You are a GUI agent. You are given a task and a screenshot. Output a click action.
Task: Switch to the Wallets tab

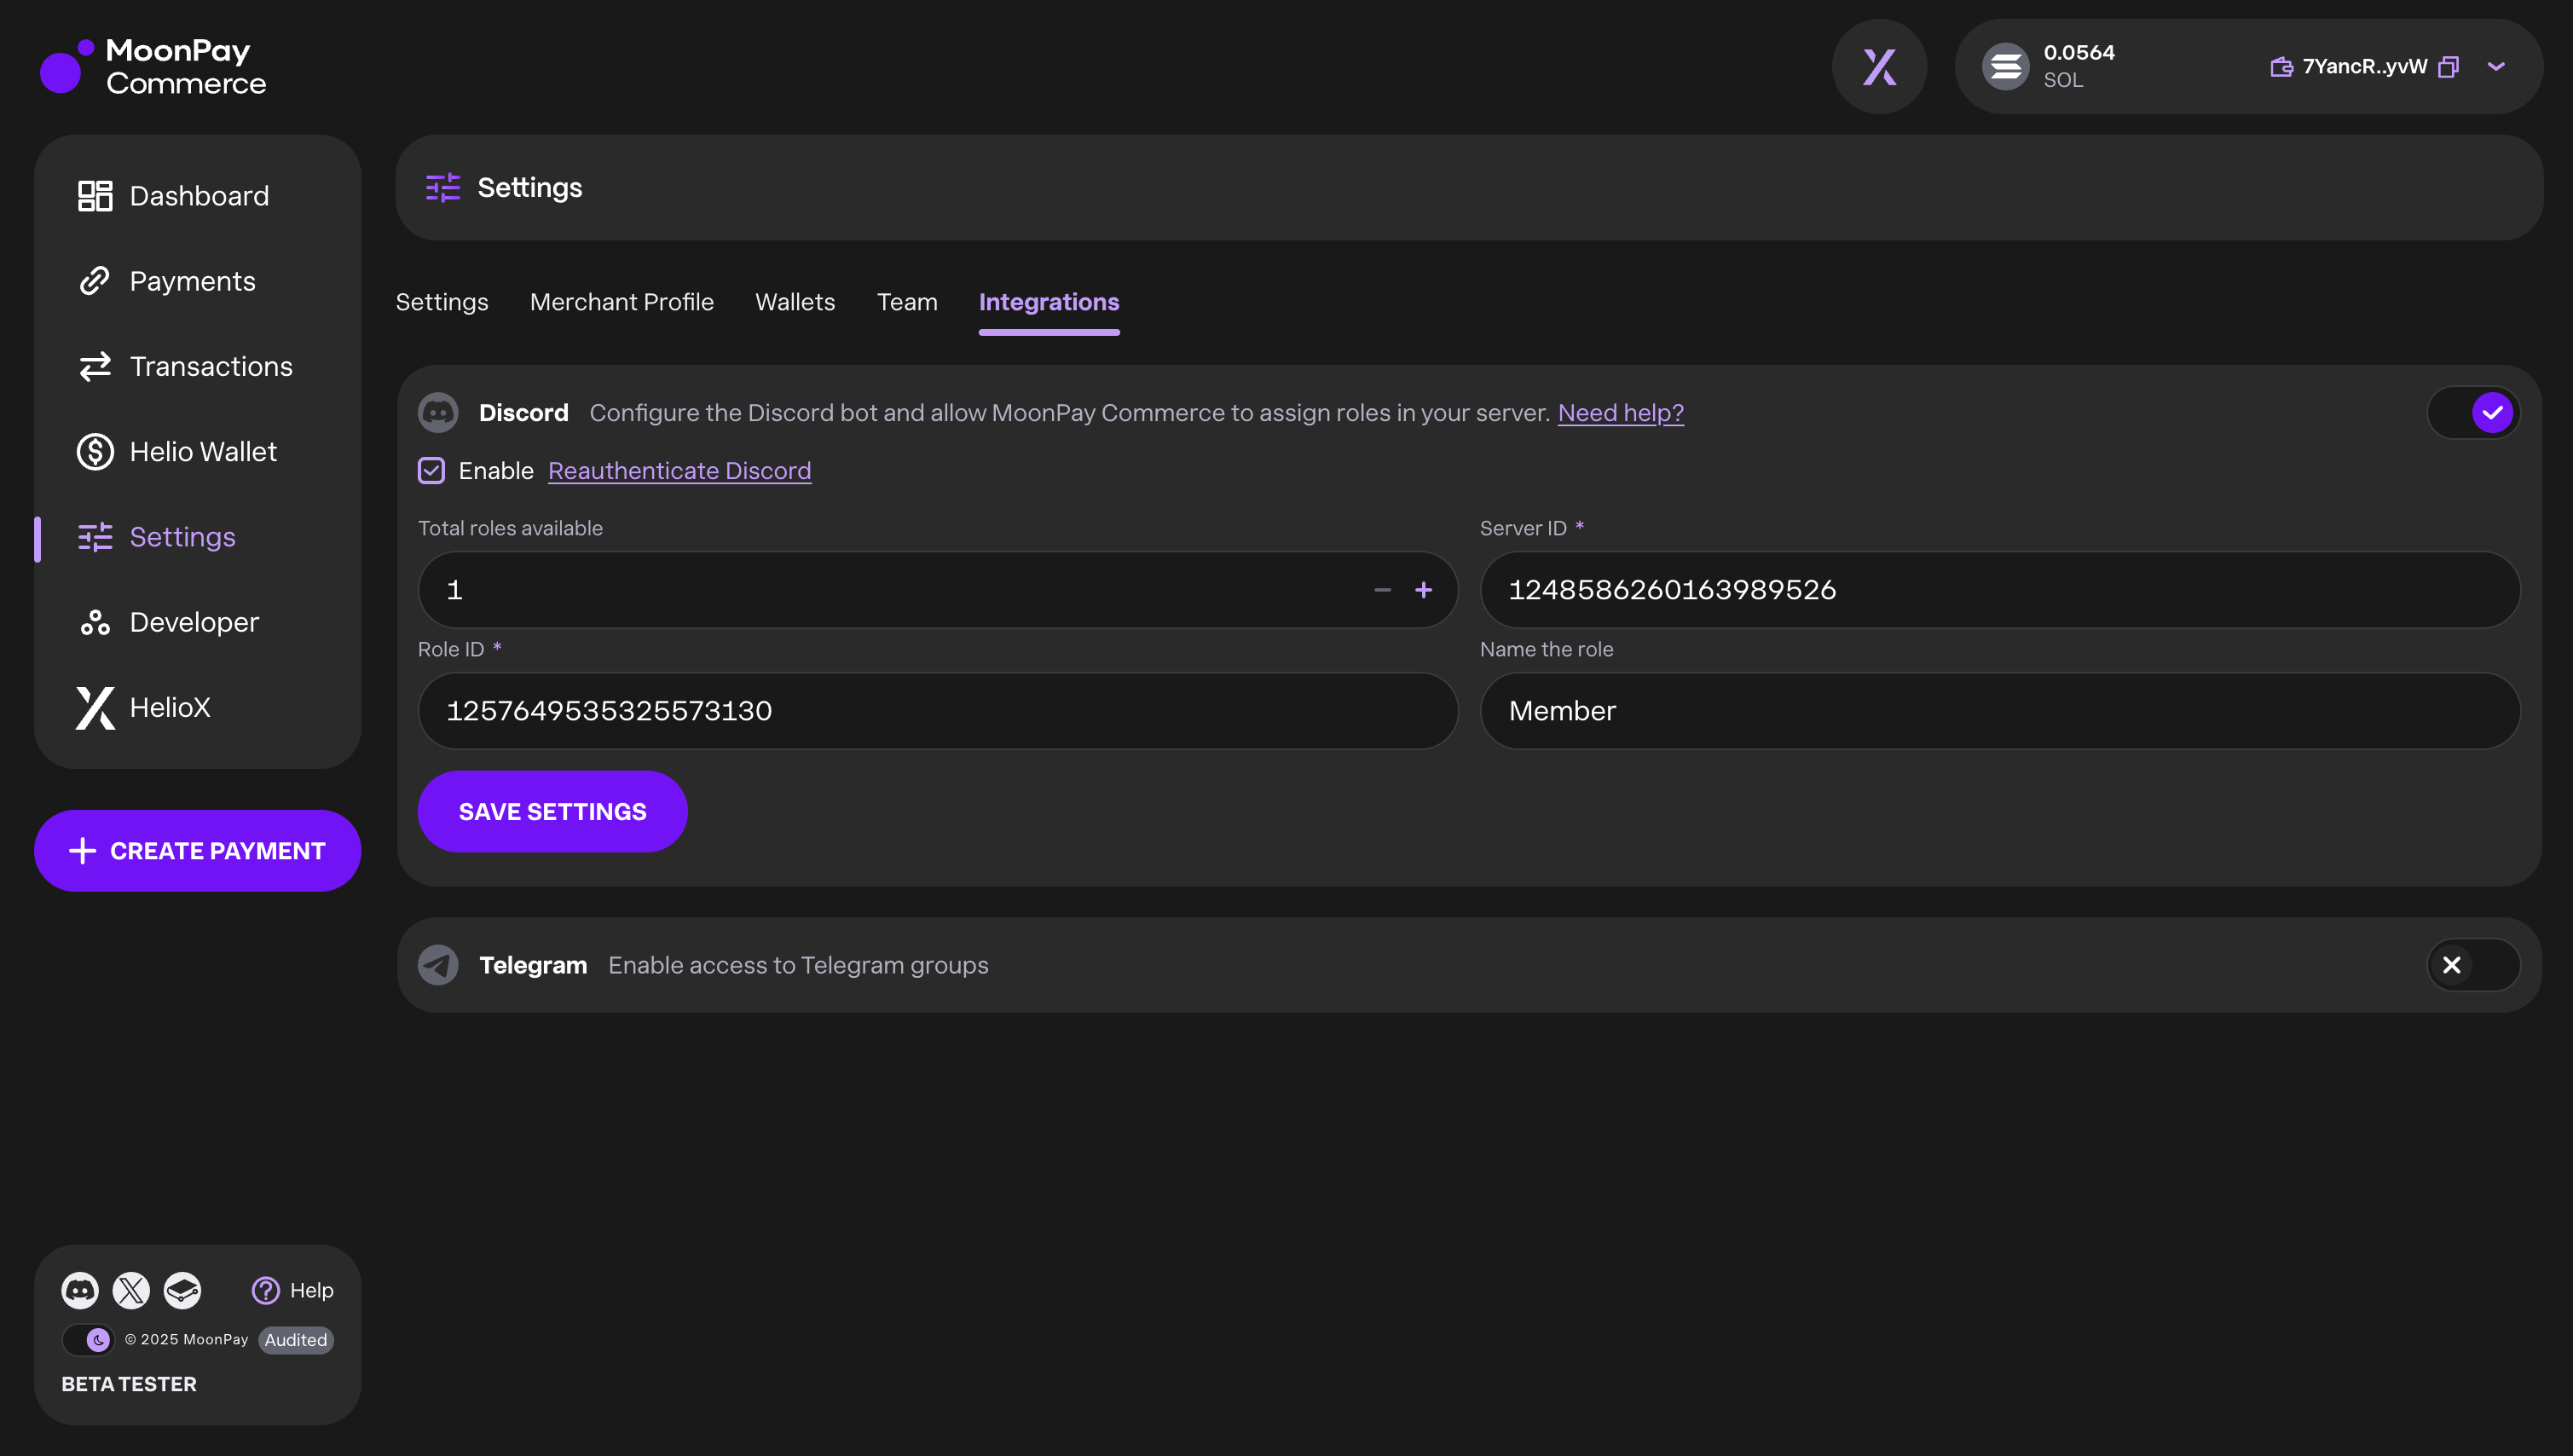(794, 302)
